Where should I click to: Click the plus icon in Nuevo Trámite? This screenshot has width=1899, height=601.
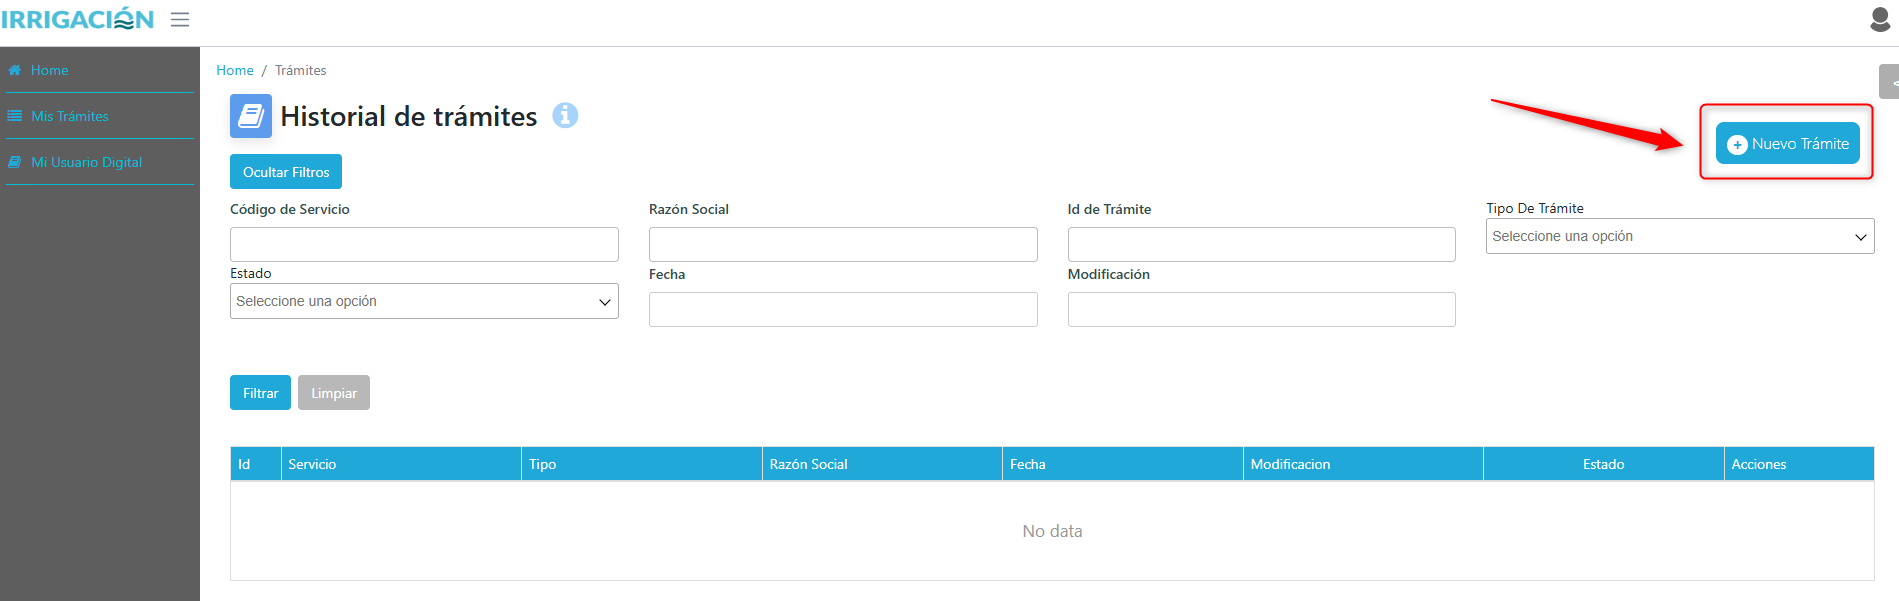coord(1737,144)
